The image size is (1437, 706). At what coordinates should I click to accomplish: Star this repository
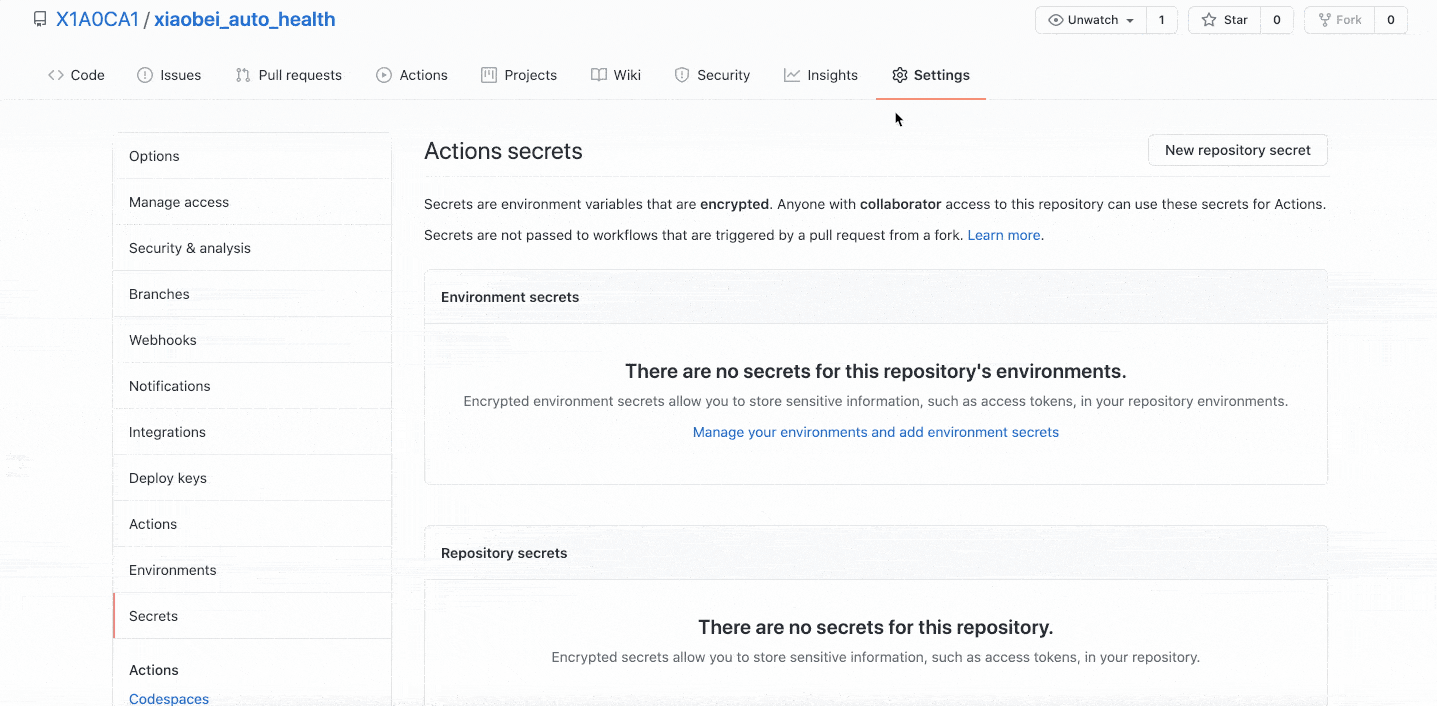1225,20
